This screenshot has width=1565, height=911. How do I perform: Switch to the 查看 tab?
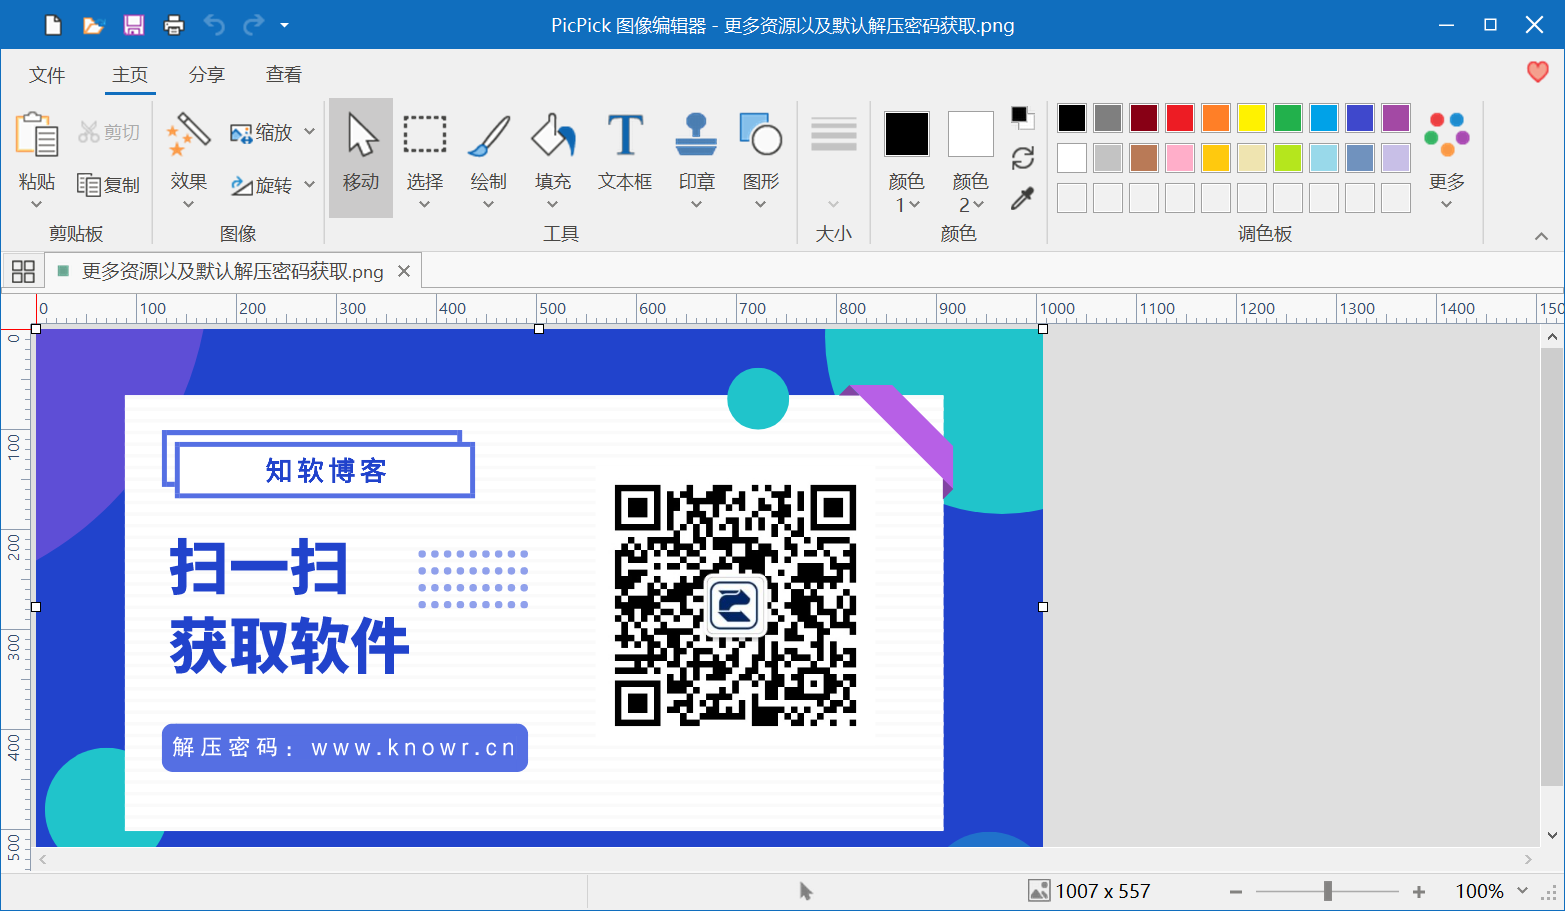(x=284, y=75)
